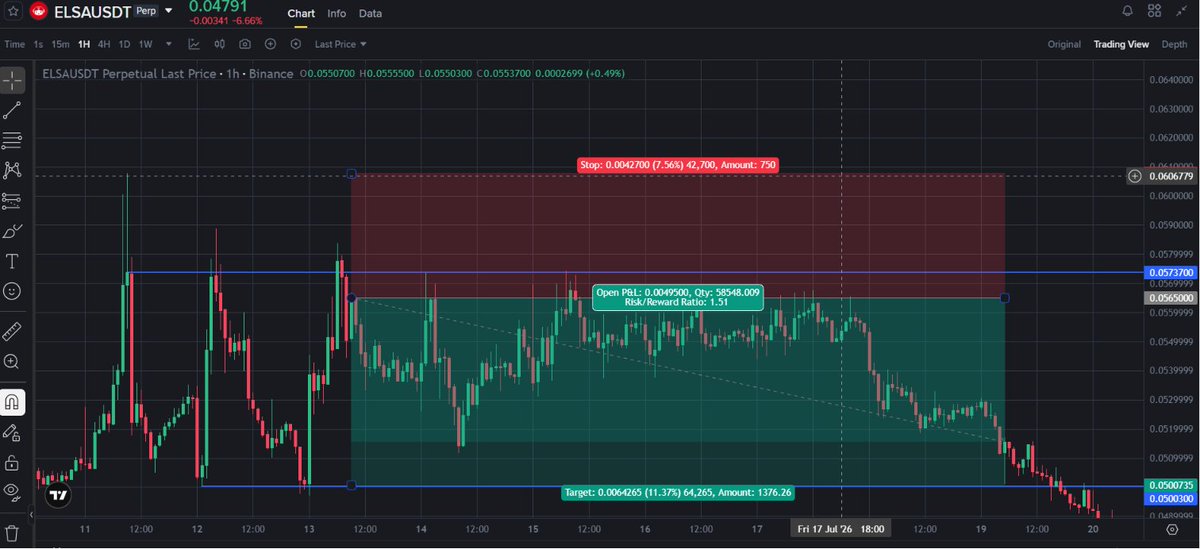
Task: Select the 1W timeframe
Action: click(x=146, y=44)
